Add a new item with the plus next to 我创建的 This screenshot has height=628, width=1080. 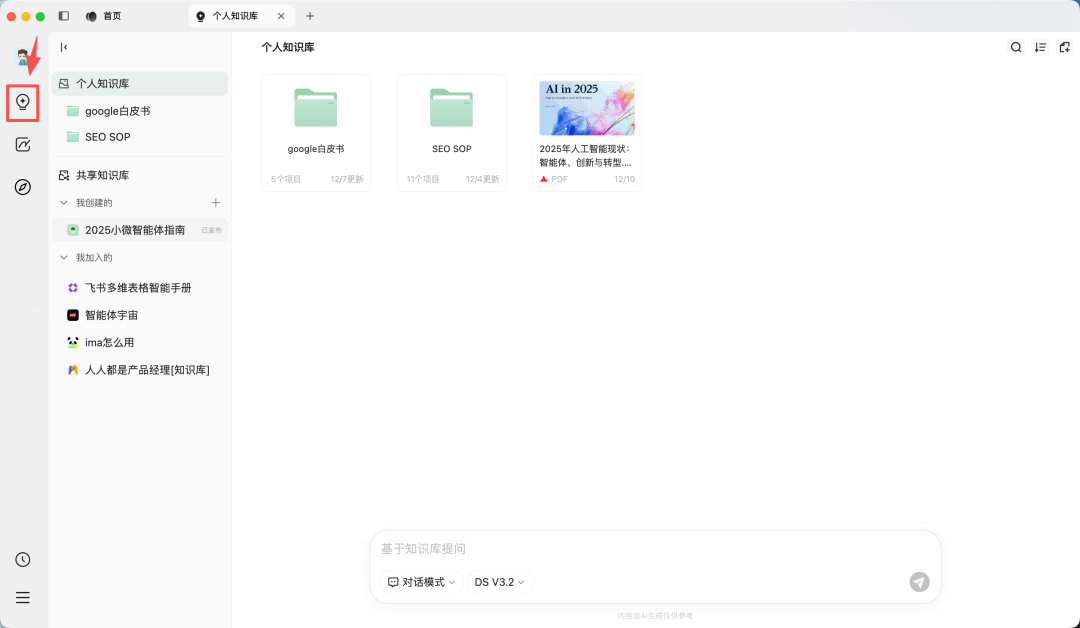tap(215, 202)
